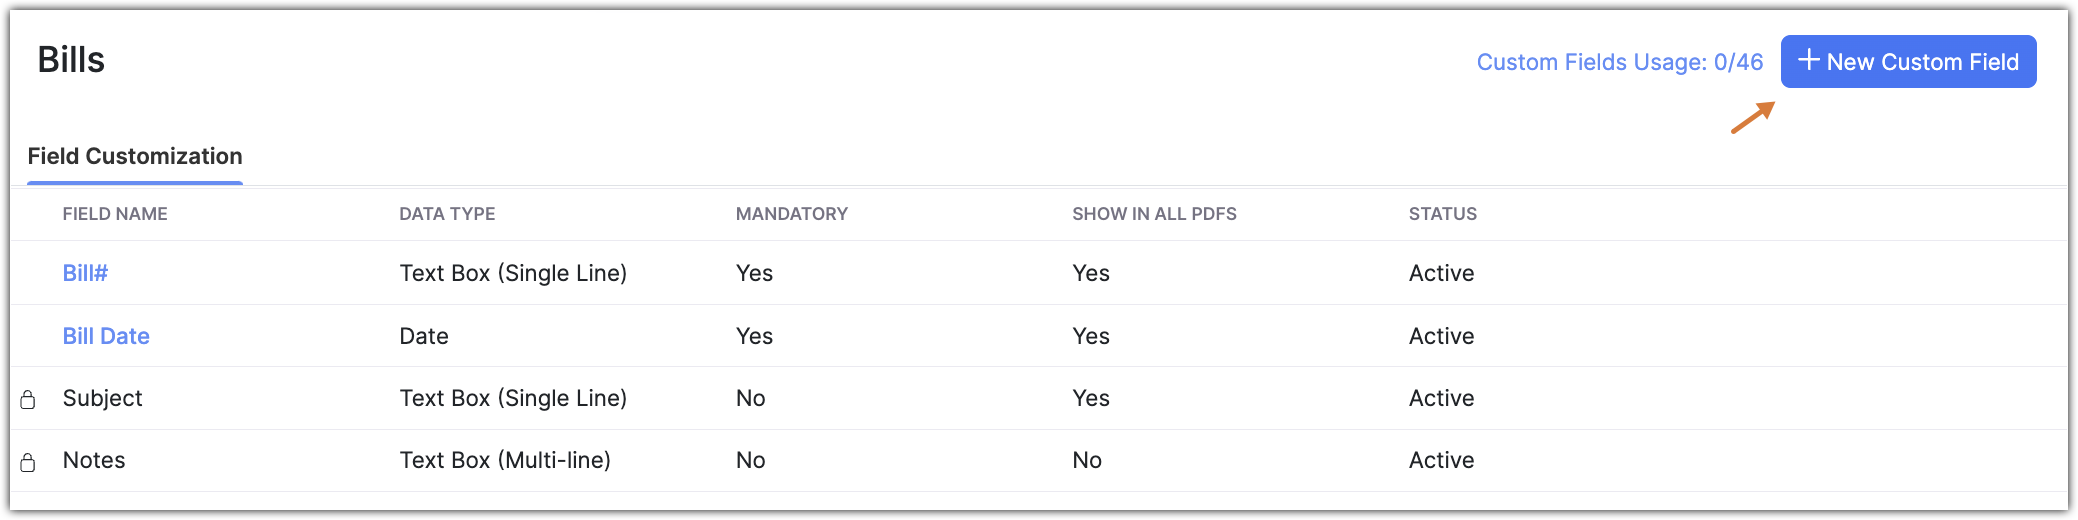Click the SHOW IN ALL PDFS header

point(1154,214)
